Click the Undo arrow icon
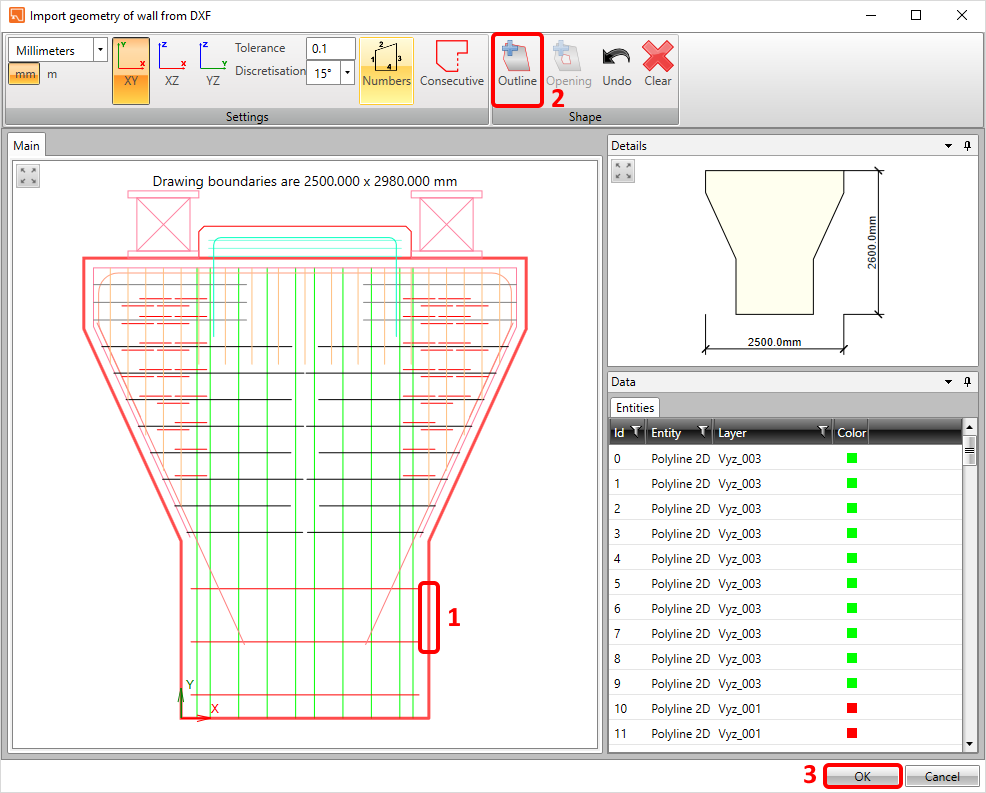 (x=616, y=66)
